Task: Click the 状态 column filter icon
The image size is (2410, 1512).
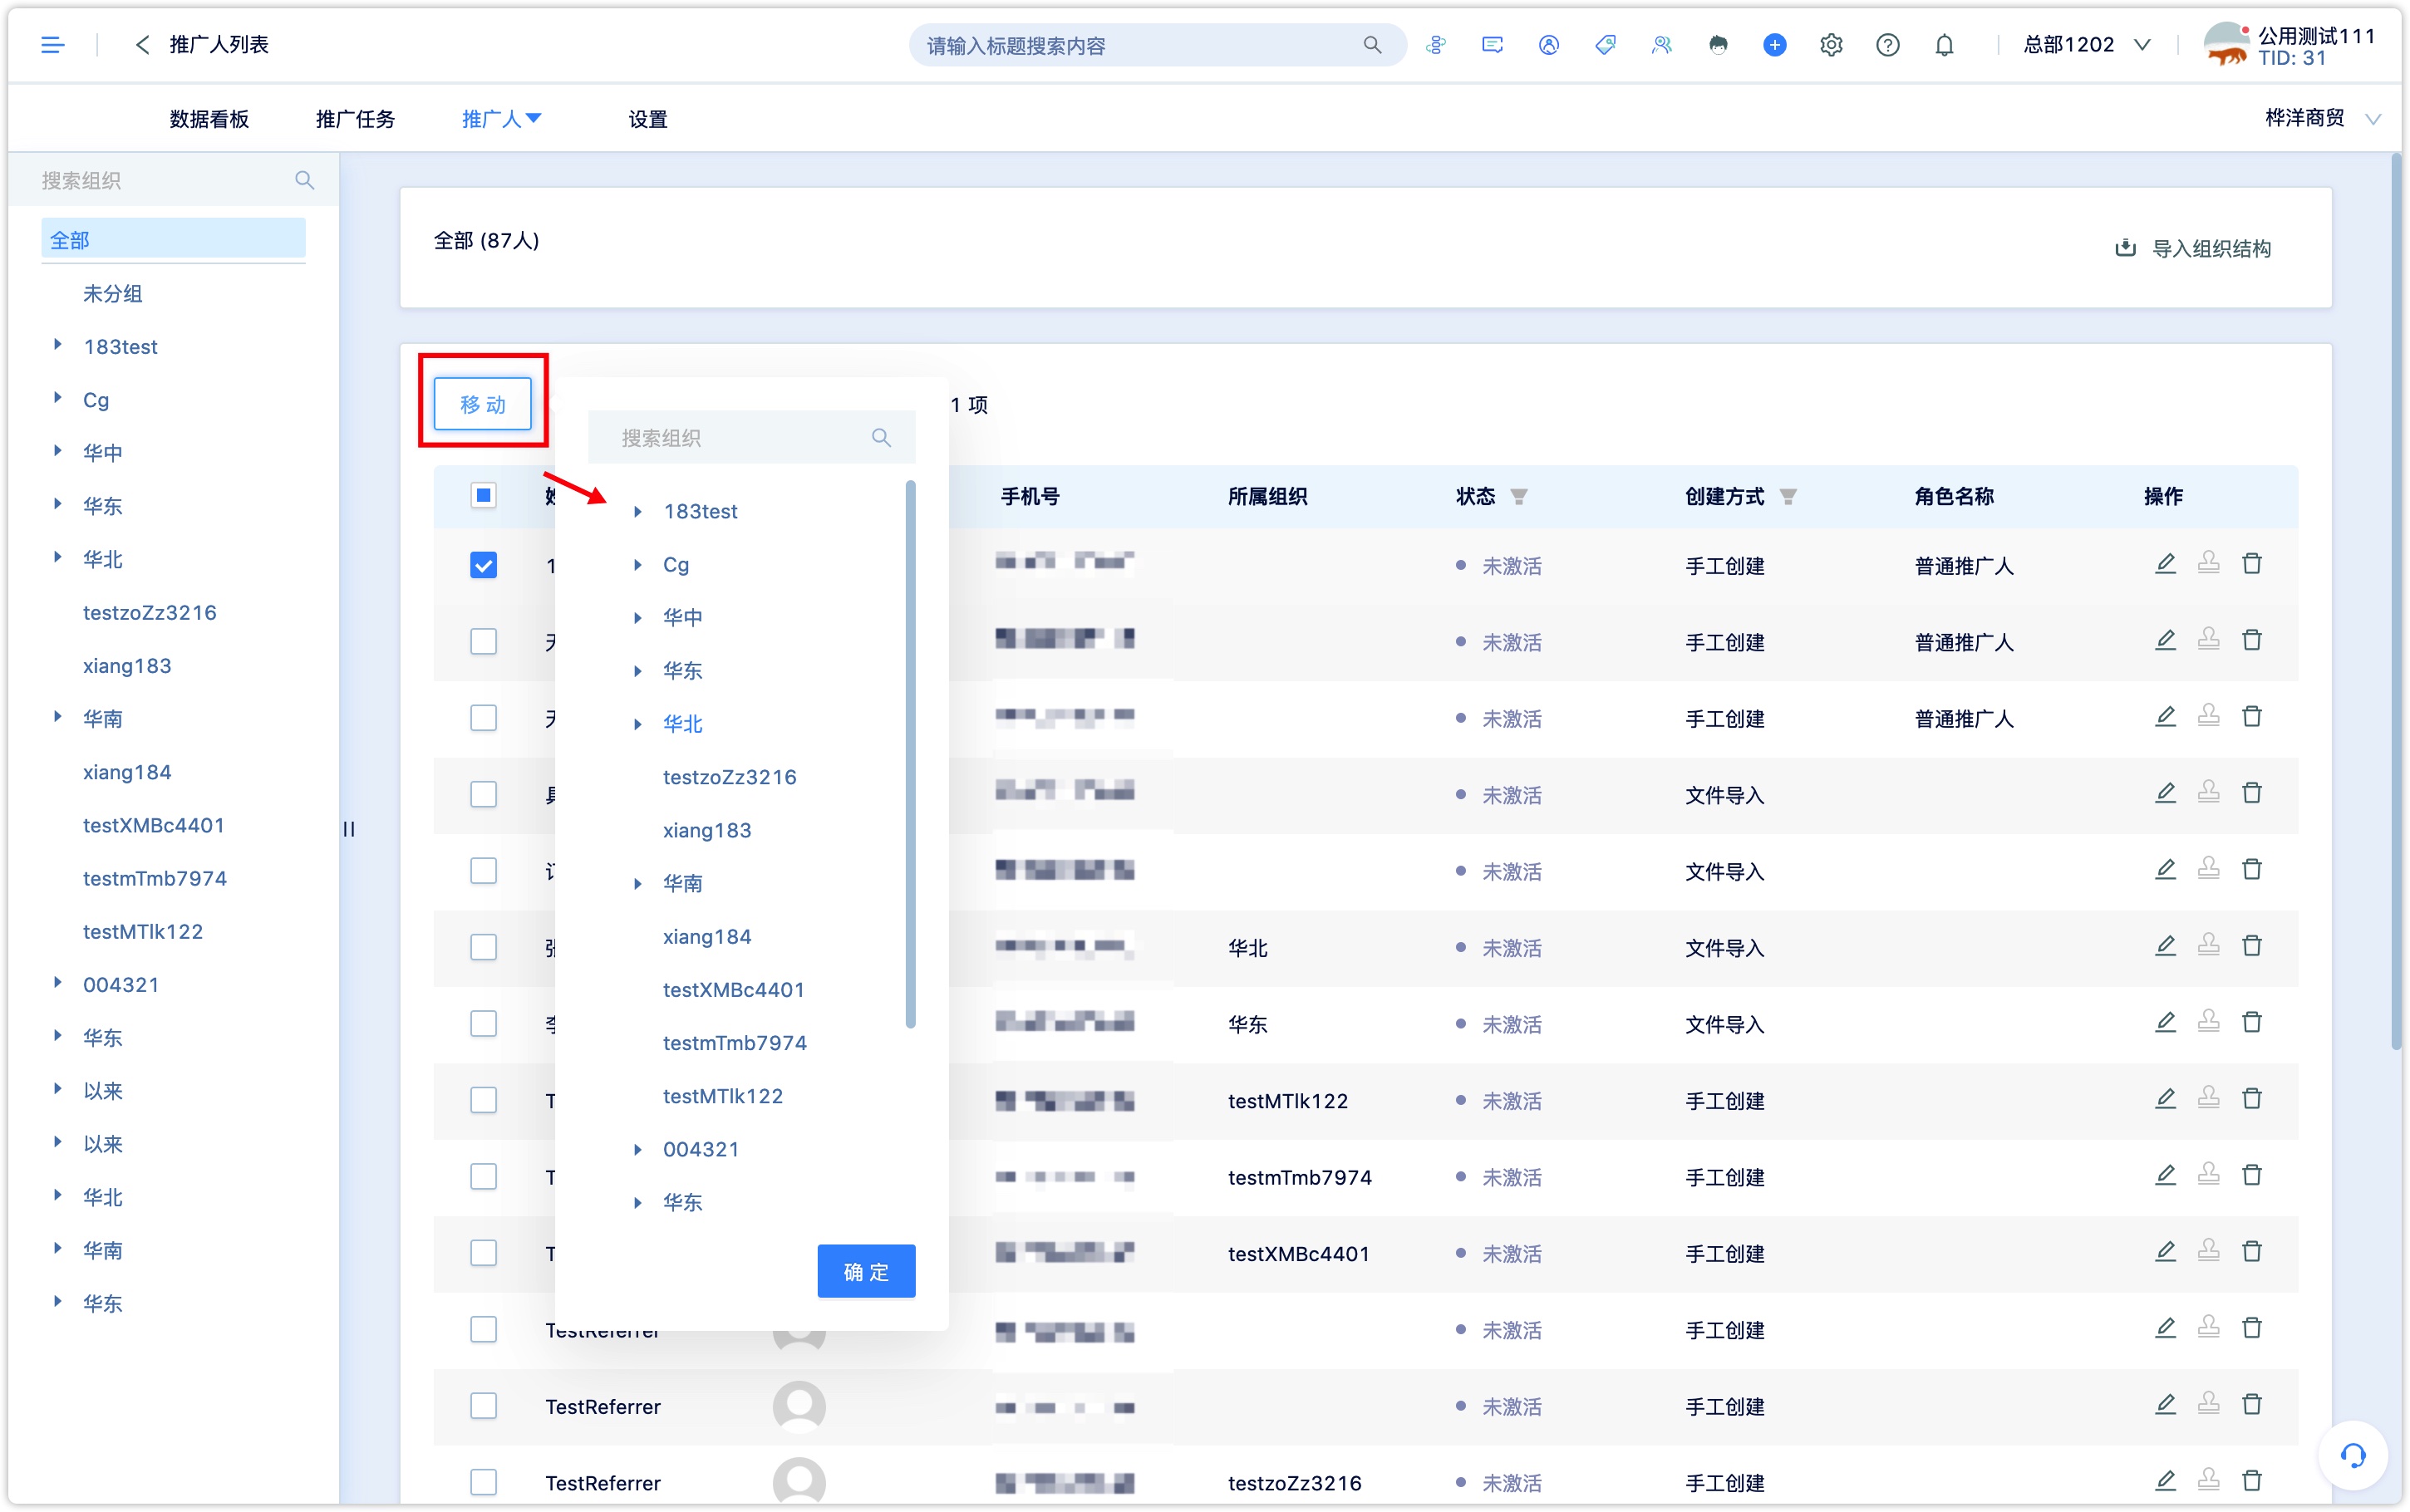Action: coord(1518,497)
